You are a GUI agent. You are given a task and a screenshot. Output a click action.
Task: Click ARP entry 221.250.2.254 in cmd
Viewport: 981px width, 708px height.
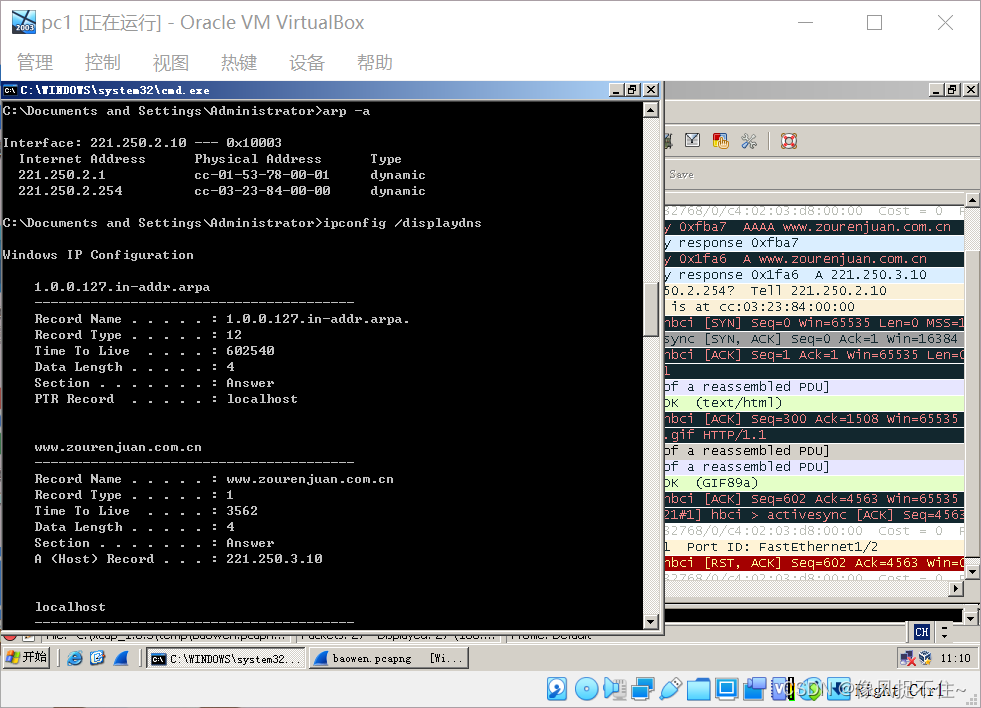coord(70,191)
